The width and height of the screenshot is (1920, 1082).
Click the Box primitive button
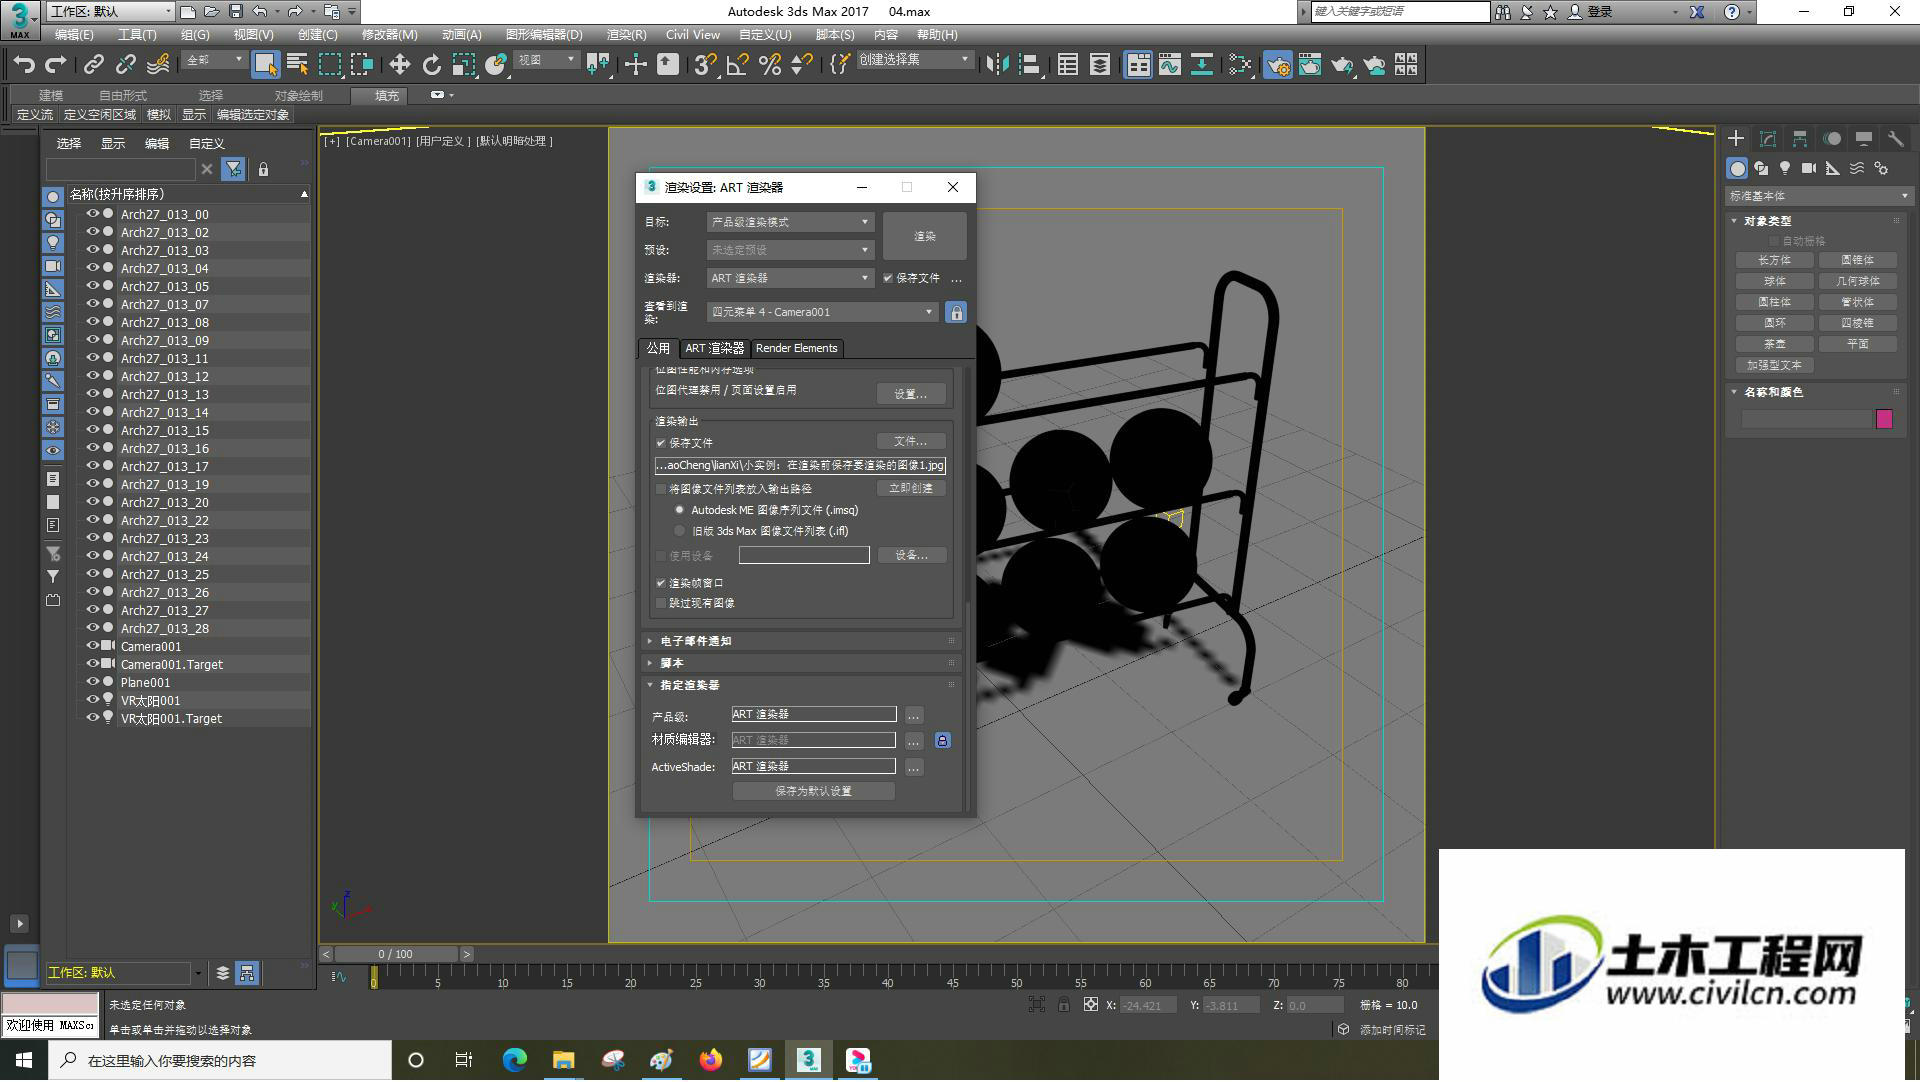(x=1775, y=260)
